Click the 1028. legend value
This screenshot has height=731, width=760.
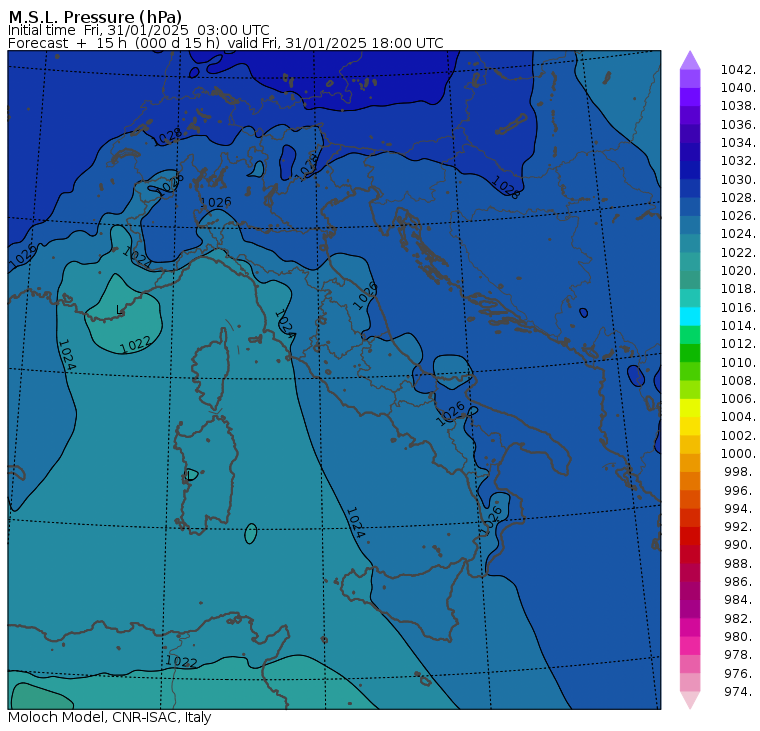coord(738,197)
